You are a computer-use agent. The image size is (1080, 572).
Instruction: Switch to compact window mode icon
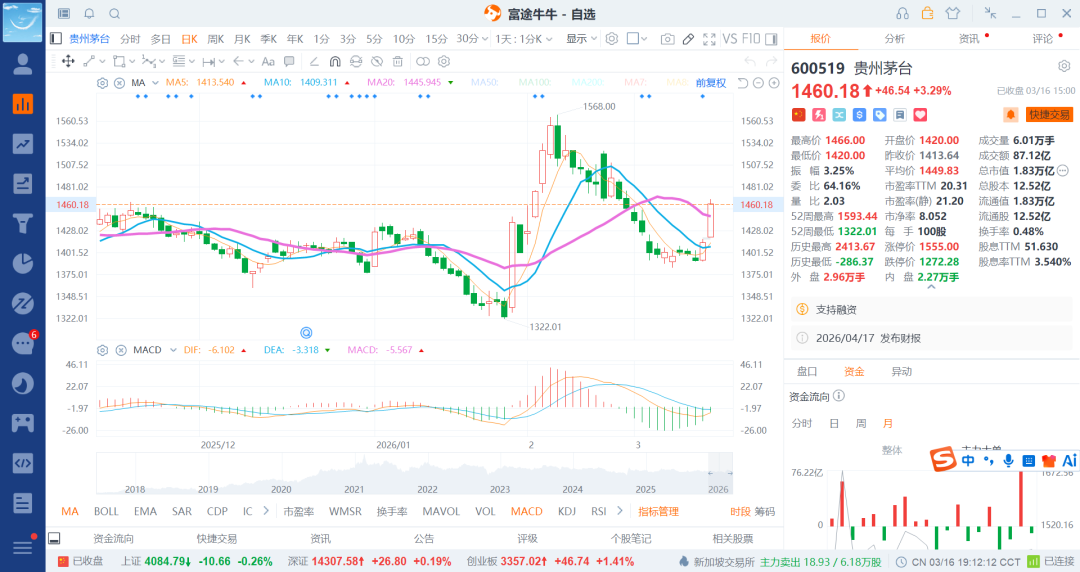[990, 13]
